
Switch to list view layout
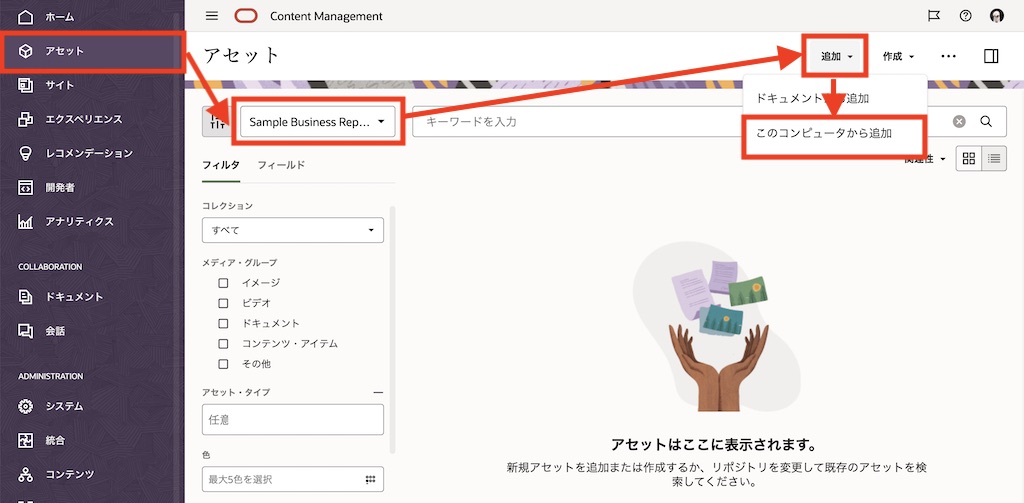(994, 158)
